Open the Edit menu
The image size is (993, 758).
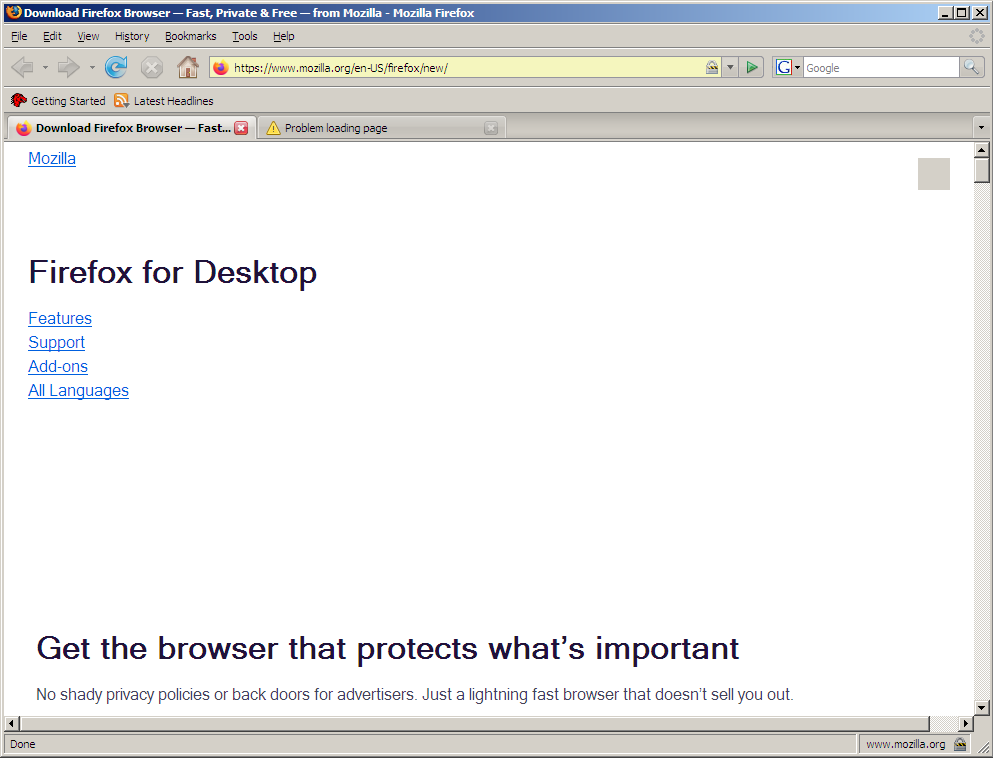tap(52, 36)
